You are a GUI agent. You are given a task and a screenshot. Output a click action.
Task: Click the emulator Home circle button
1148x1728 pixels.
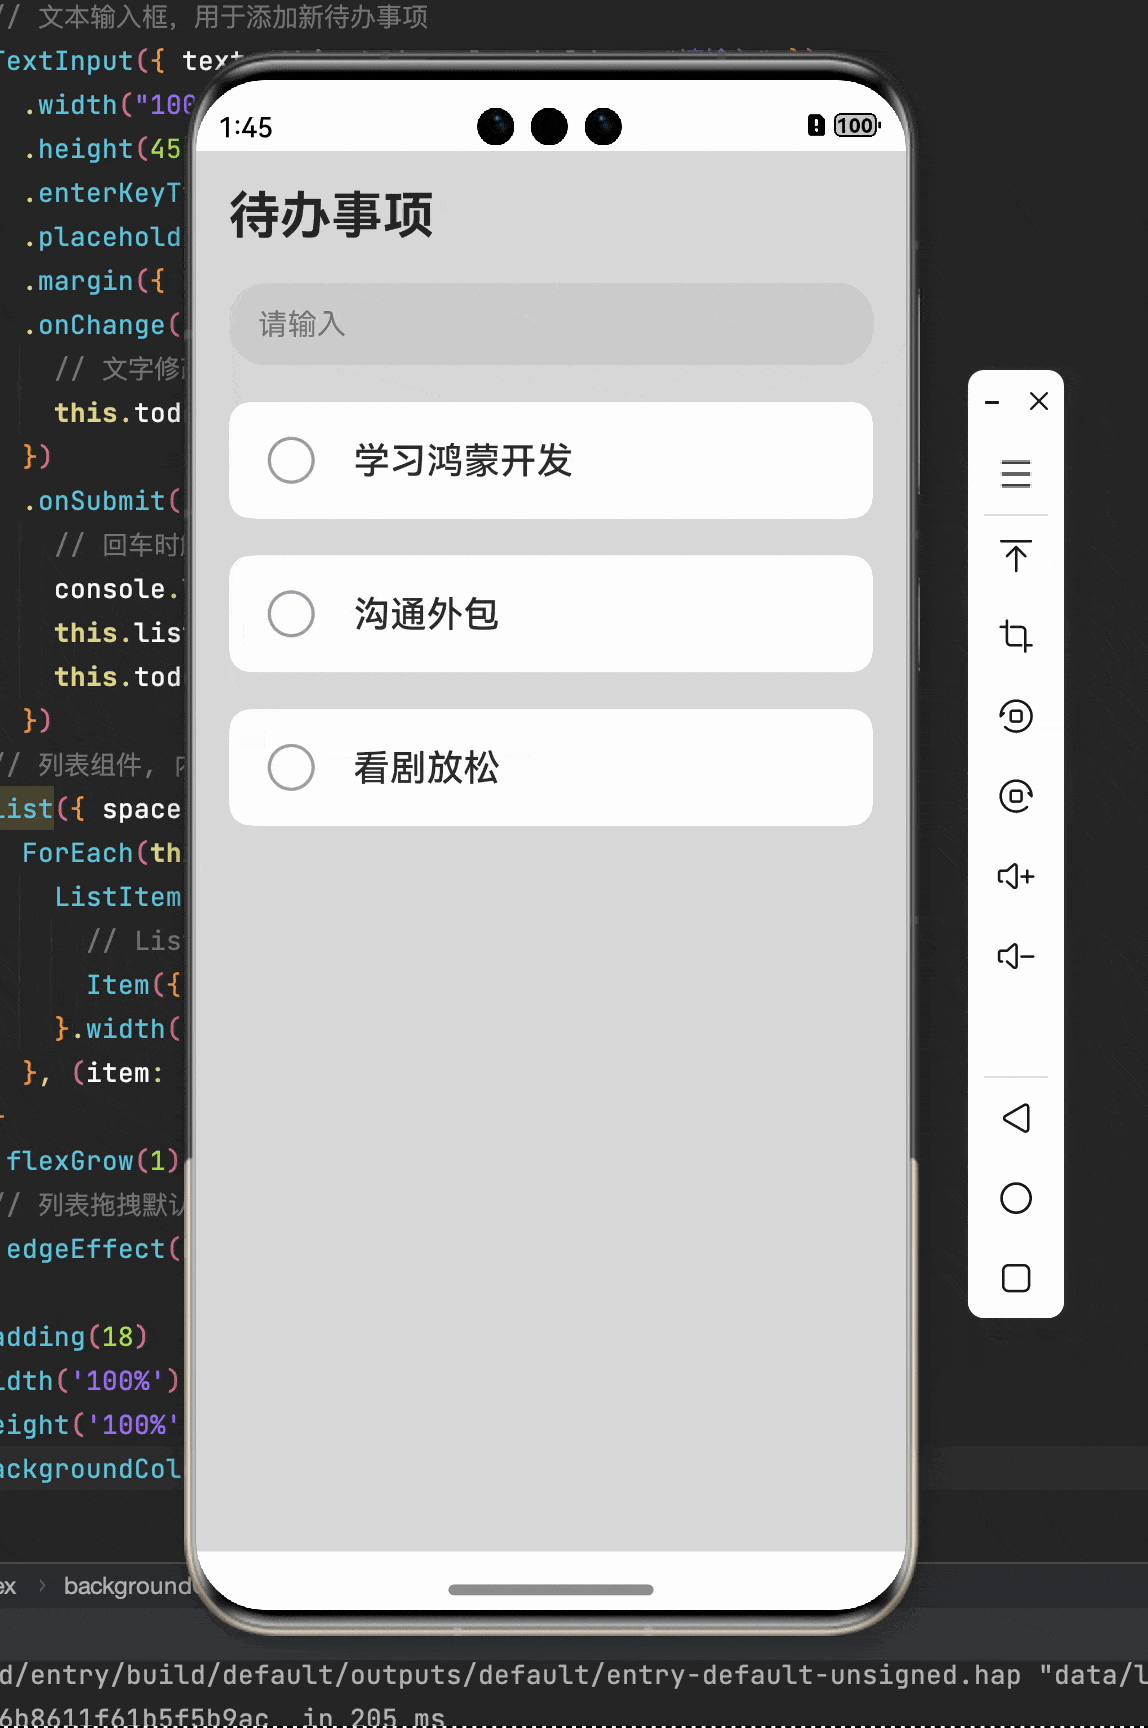pos(1016,1198)
